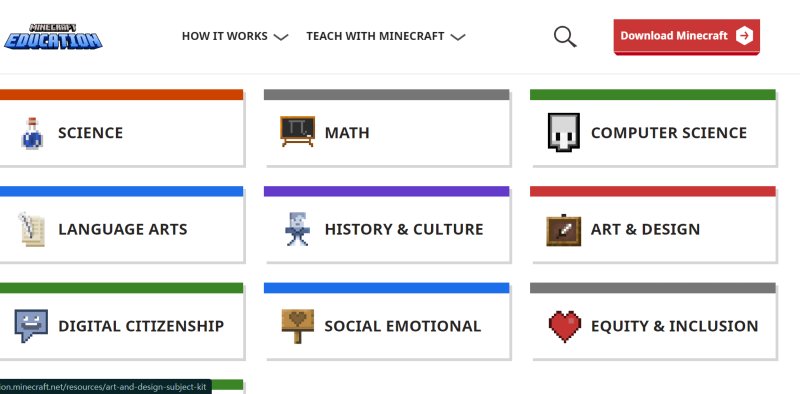The image size is (800, 394).
Task: Open search with the magnifying glass icon
Action: tap(565, 37)
